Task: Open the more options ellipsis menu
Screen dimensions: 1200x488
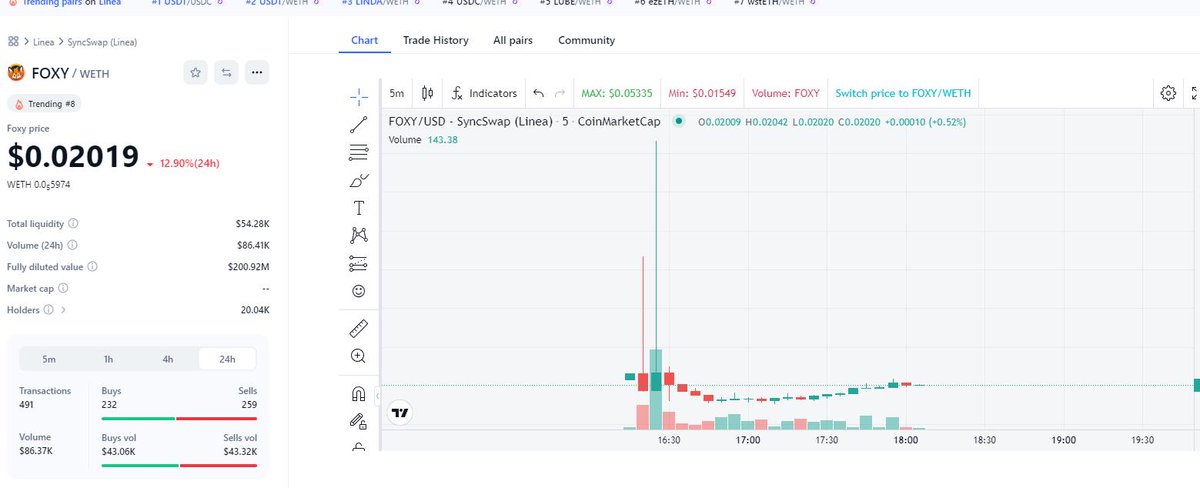Action: [x=257, y=72]
